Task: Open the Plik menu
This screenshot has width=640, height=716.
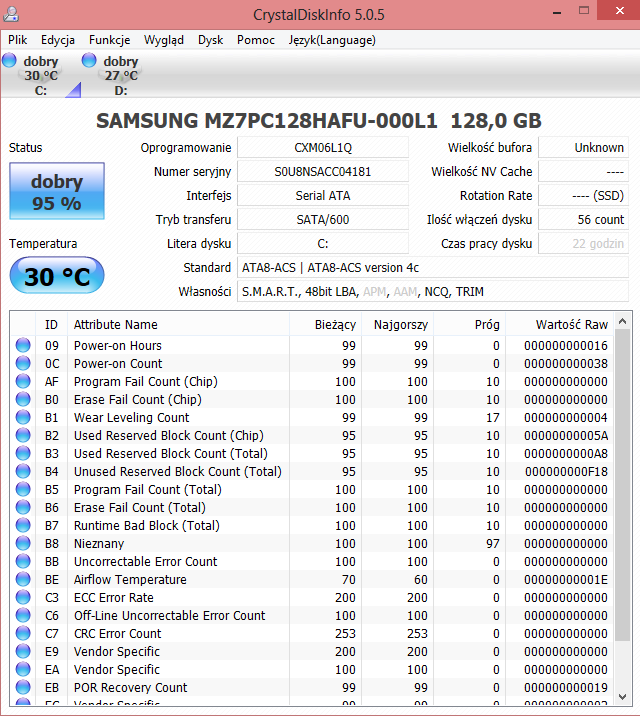Action: [18, 40]
